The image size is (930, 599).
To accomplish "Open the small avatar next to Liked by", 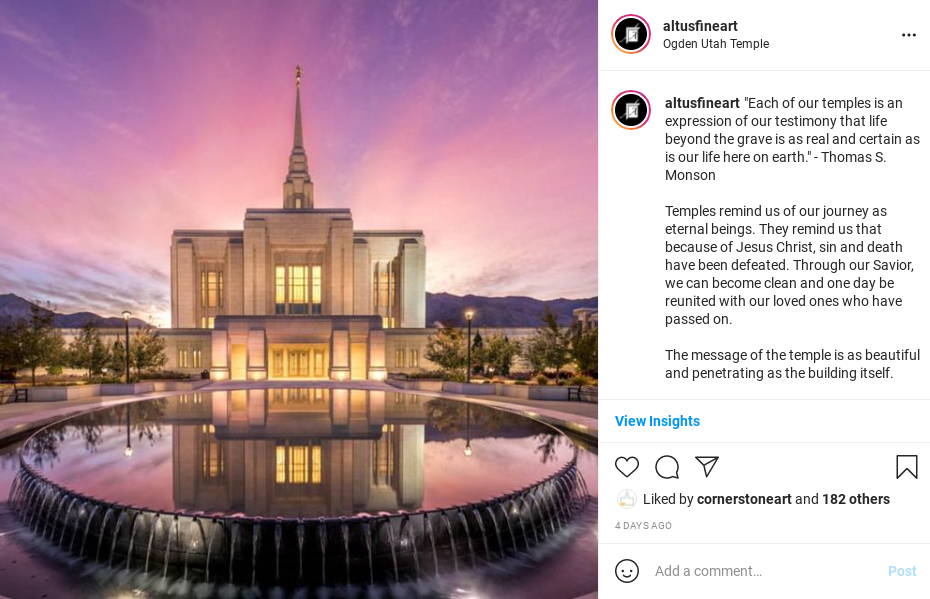I will tap(626, 499).
